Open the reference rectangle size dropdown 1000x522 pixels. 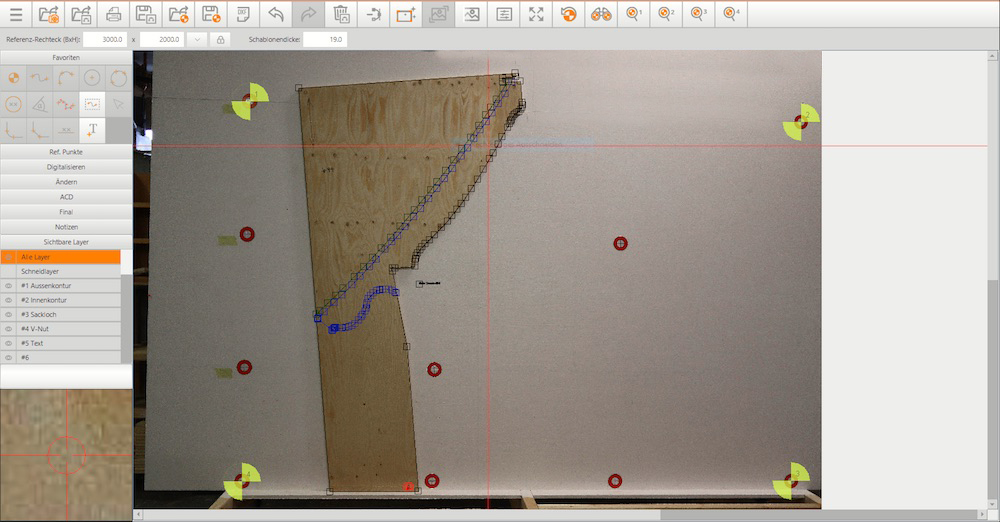point(196,39)
